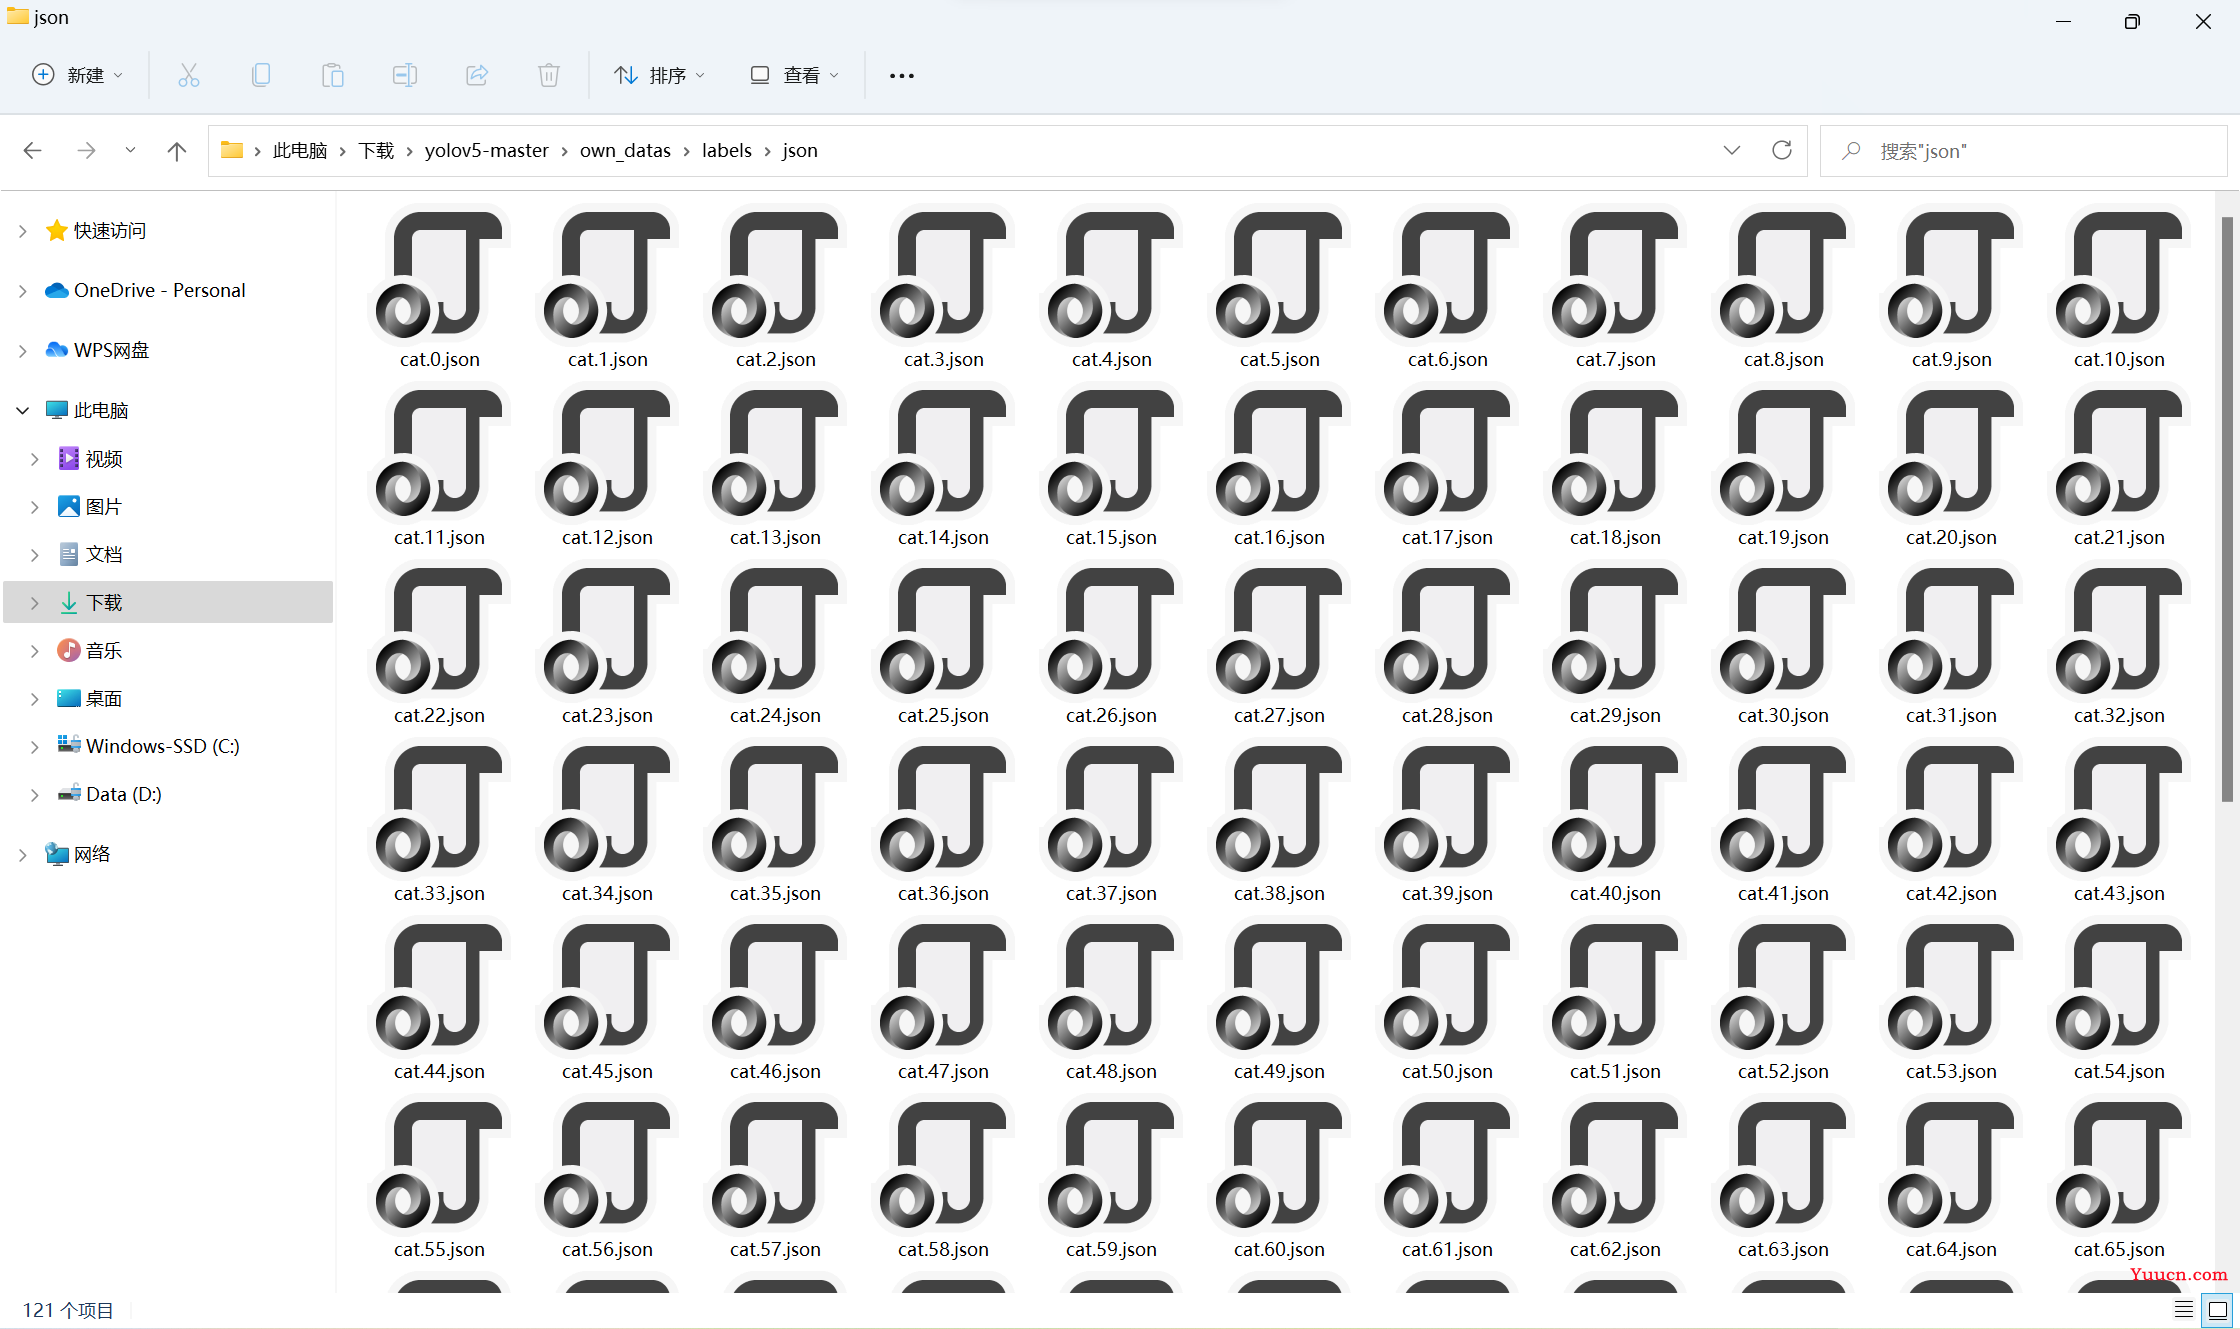Open address bar history dropdown
Screen dimensions: 2240x1329
pyautogui.click(x=1732, y=150)
